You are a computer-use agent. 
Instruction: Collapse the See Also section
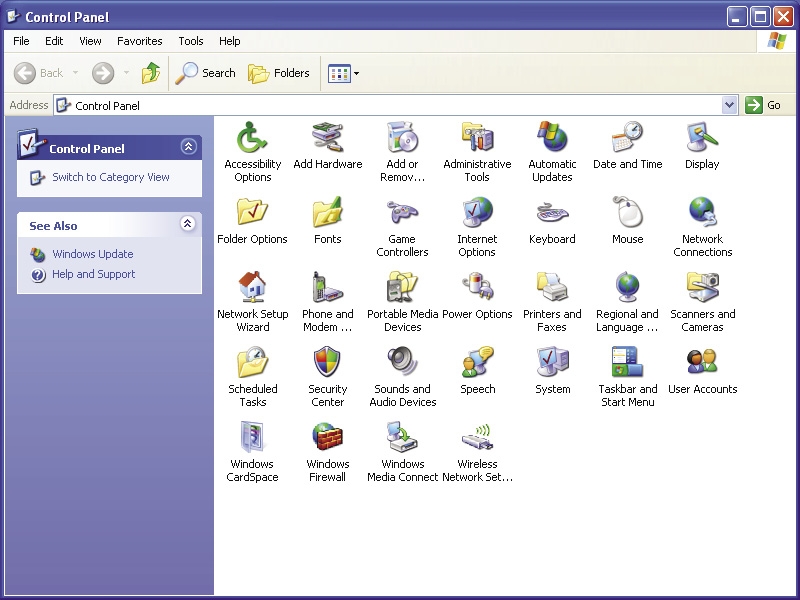188,223
